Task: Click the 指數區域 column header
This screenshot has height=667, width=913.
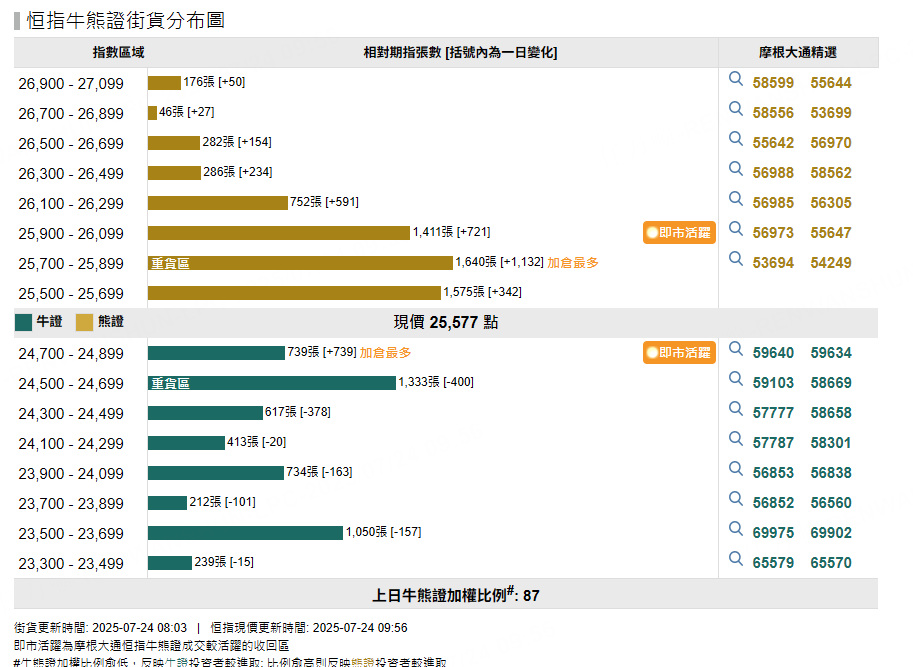Action: (x=118, y=52)
